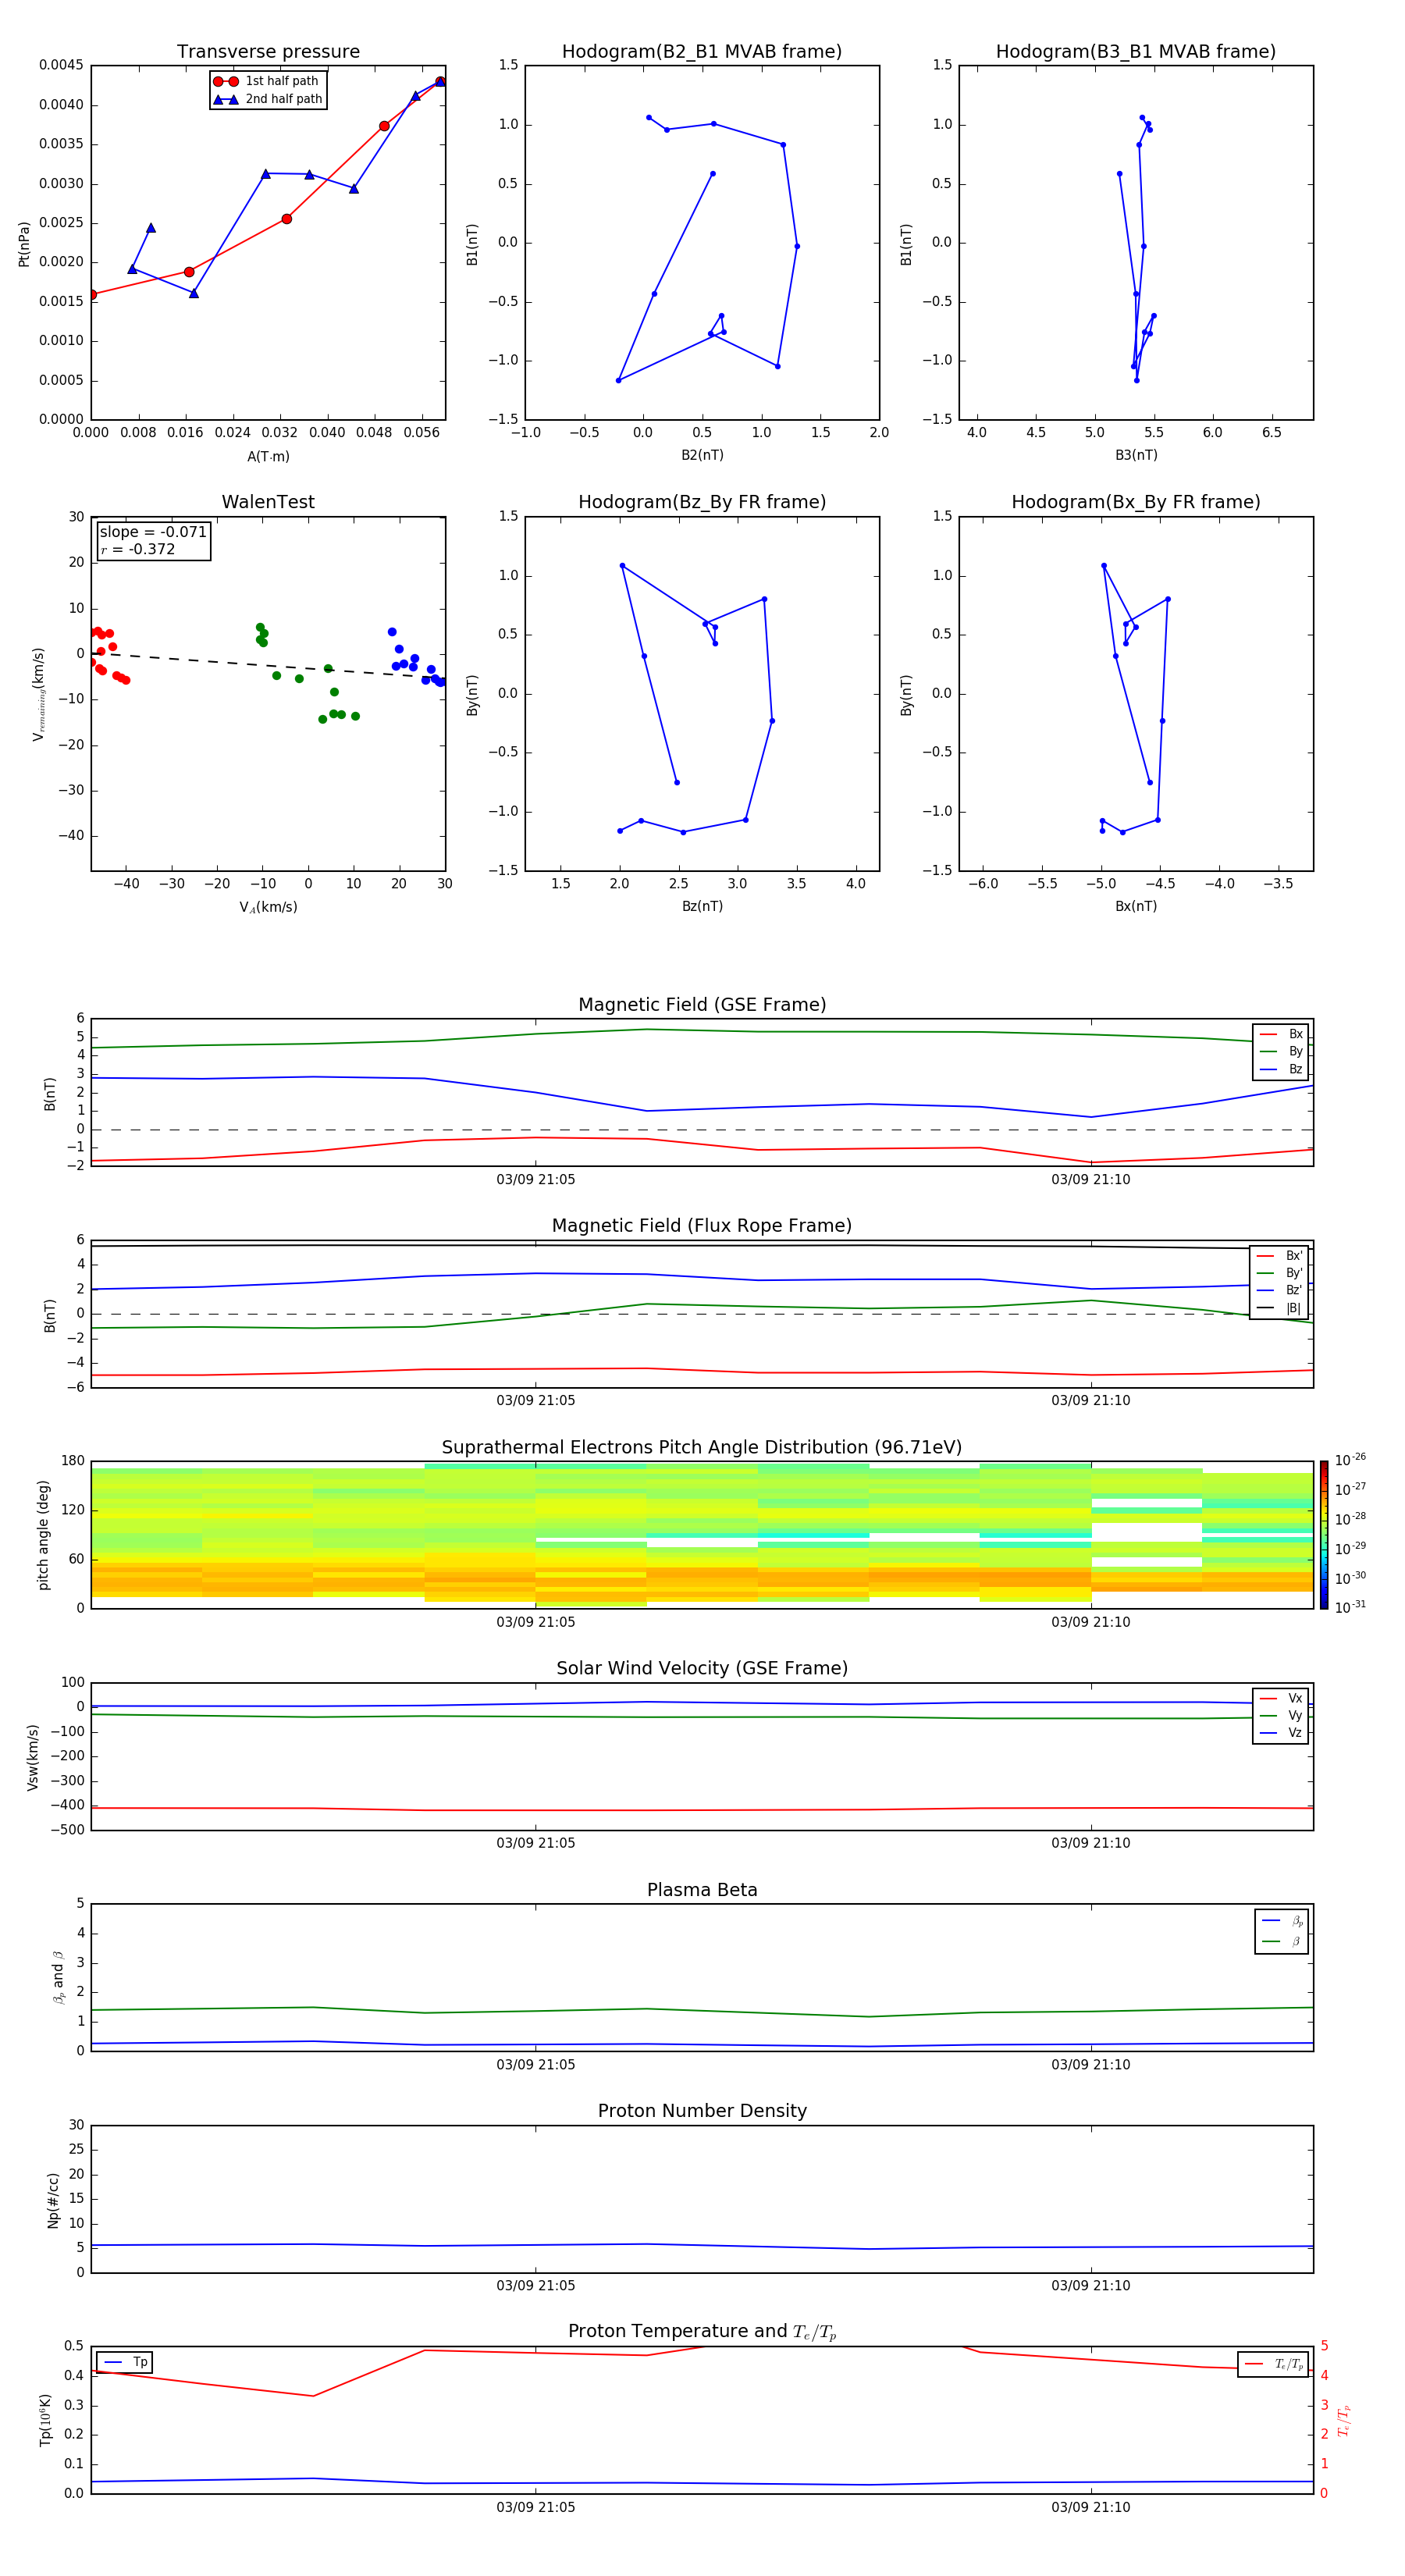Click the 'Vsw(km/s)' axis label
The image size is (1405, 2576).
(x=33, y=1756)
